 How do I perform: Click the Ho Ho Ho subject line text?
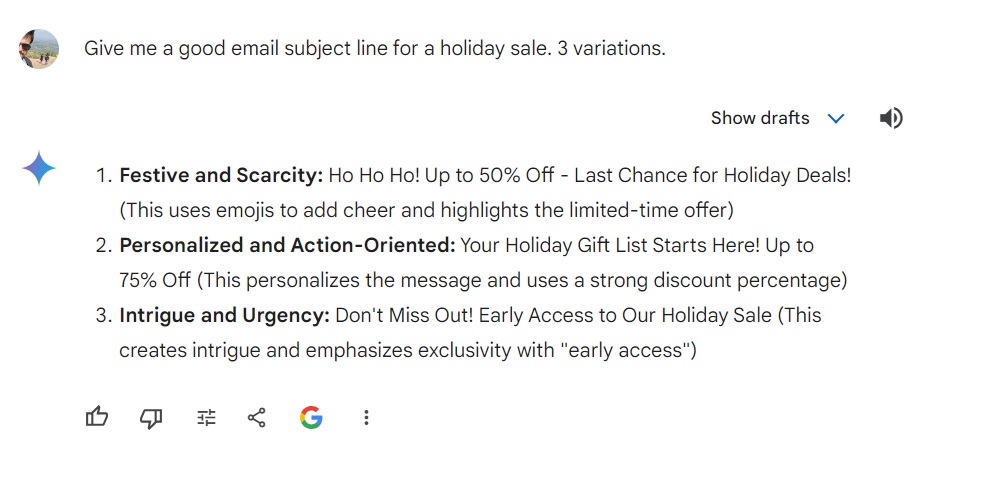[590, 176]
